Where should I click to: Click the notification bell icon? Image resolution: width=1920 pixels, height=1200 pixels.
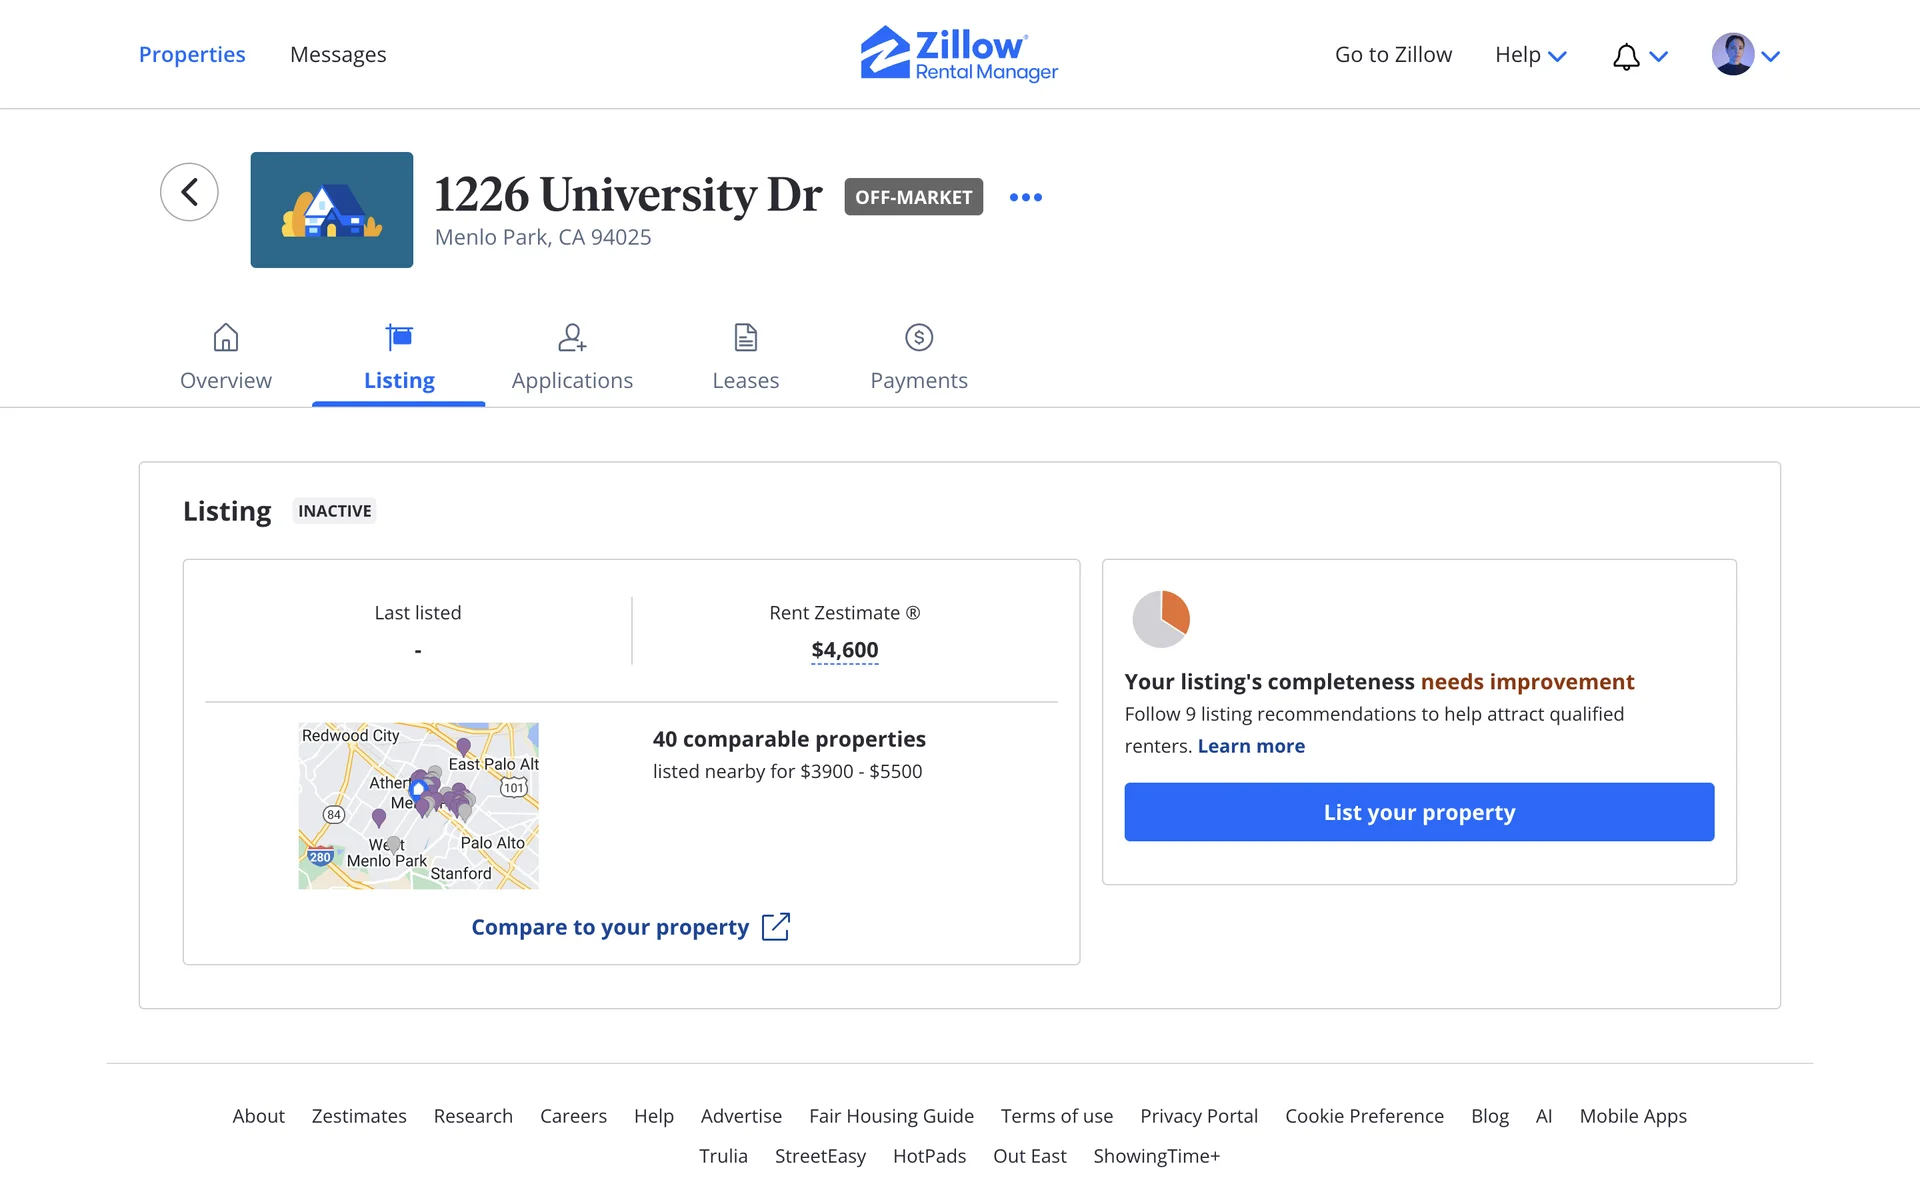[1626, 56]
